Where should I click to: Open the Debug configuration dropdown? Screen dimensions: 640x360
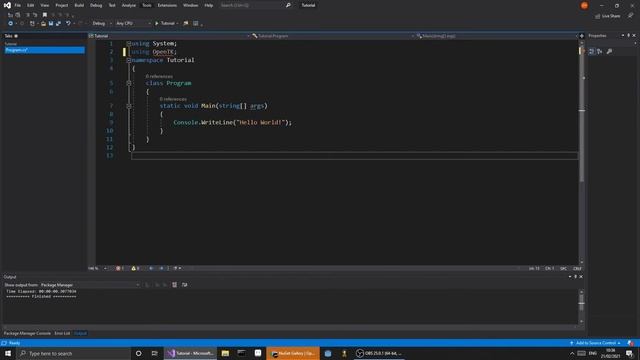coord(102,23)
